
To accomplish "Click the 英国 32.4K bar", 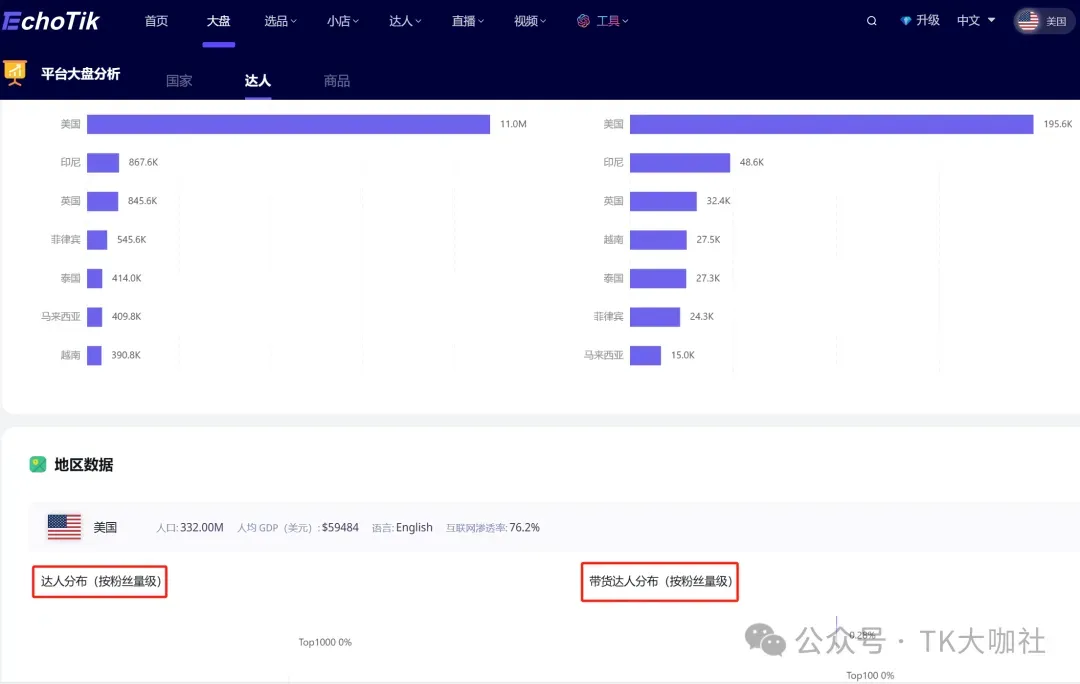I will pyautogui.click(x=663, y=201).
